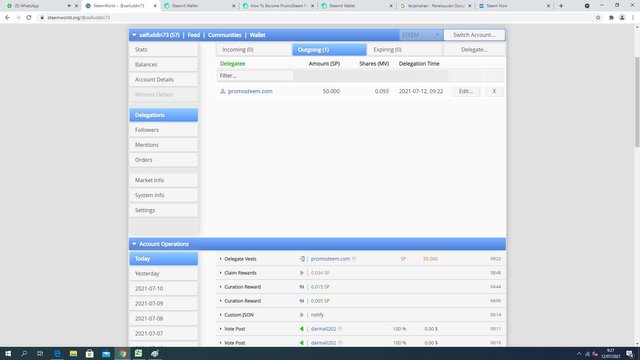The width and height of the screenshot is (640, 360).
Task: Click the Delegate... button
Action: 474,49
